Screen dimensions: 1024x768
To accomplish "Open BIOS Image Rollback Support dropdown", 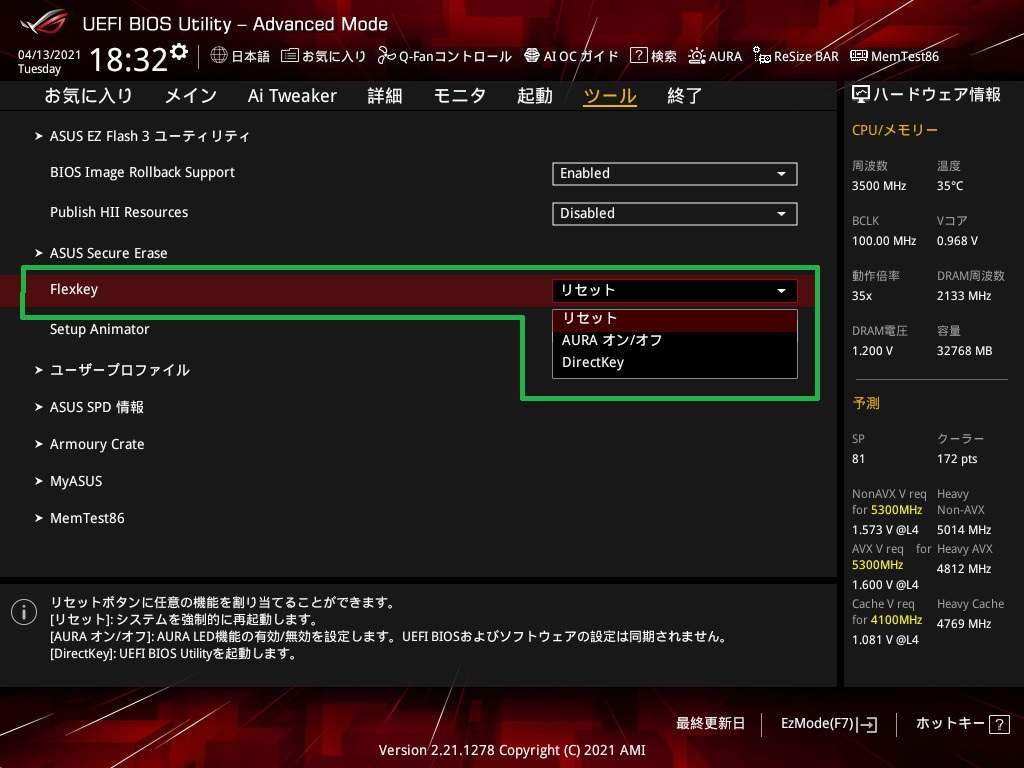I will (675, 174).
